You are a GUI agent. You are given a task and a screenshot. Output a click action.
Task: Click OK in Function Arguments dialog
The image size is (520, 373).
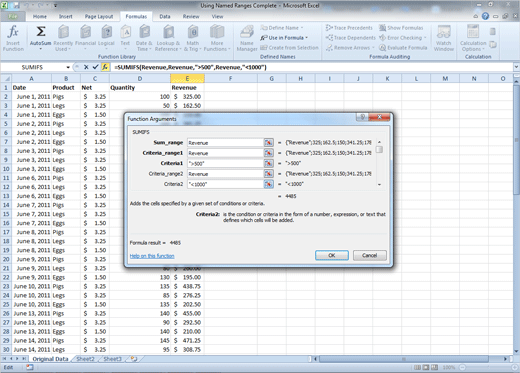(332, 255)
